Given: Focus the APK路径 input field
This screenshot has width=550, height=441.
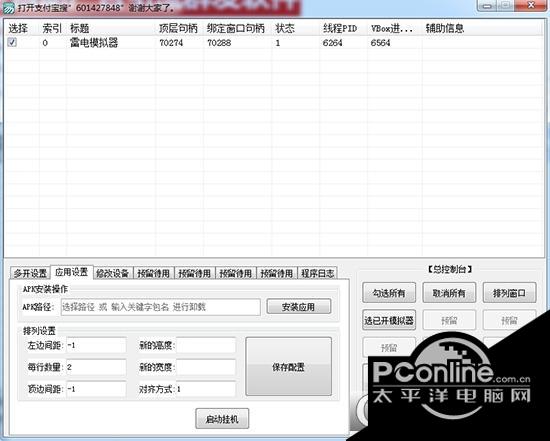Looking at the screenshot, I should (161, 307).
